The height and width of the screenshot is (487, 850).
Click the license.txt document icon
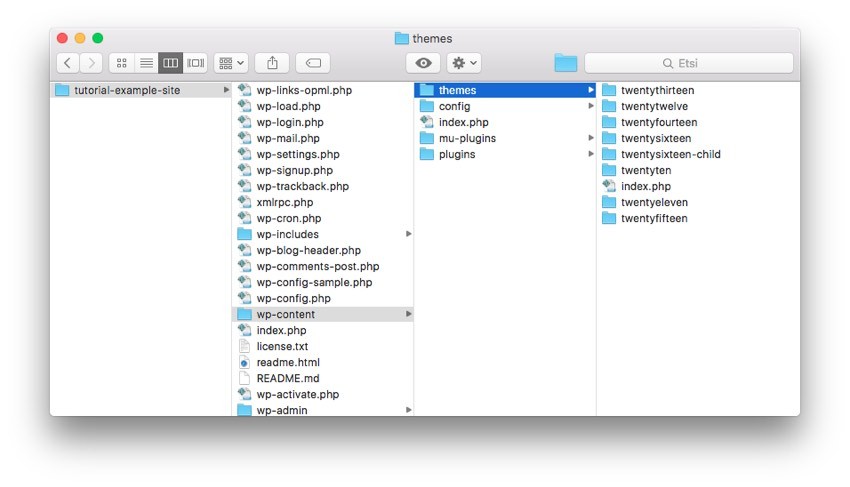click(x=244, y=346)
